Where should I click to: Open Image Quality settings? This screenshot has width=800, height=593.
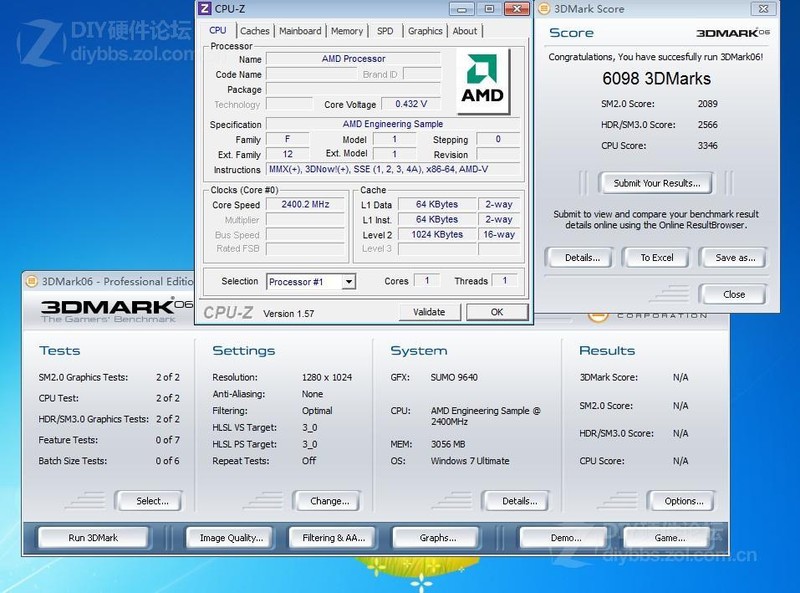[x=231, y=538]
